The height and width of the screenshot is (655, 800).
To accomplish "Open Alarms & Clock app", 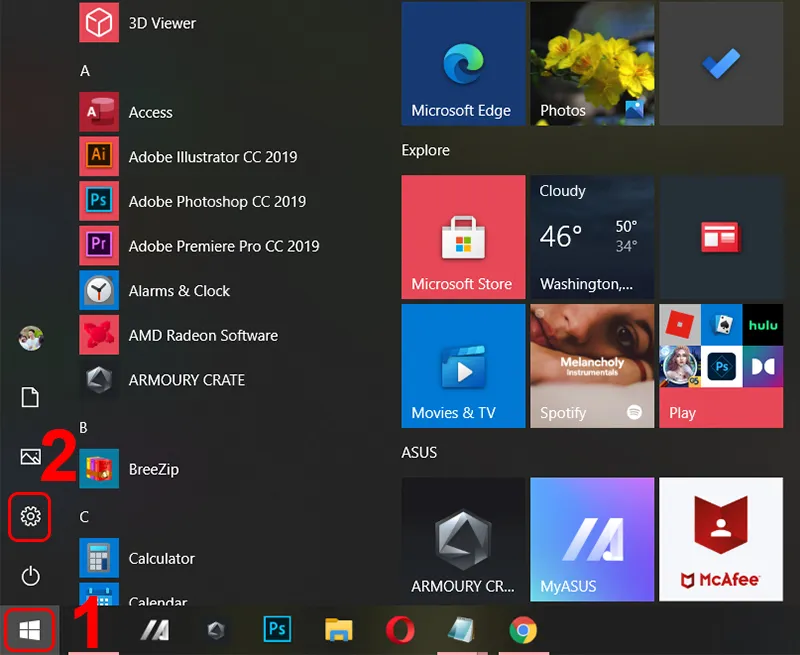I will [x=179, y=290].
